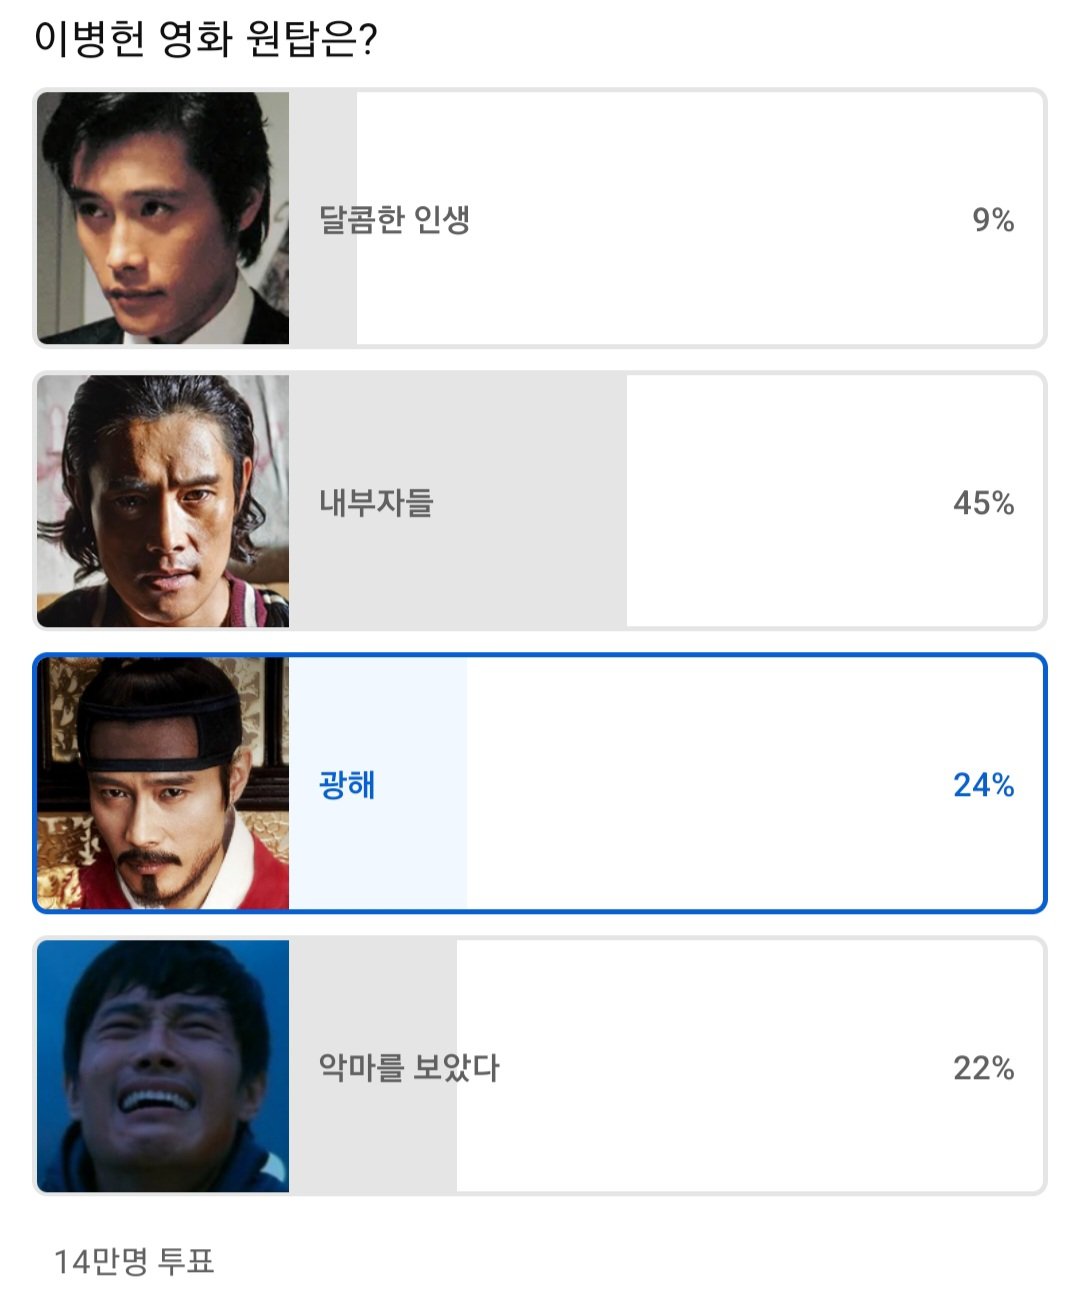Click the 달콤한 인생 movie thumbnail
Image resolution: width=1080 pixels, height=1298 pixels.
pos(163,218)
